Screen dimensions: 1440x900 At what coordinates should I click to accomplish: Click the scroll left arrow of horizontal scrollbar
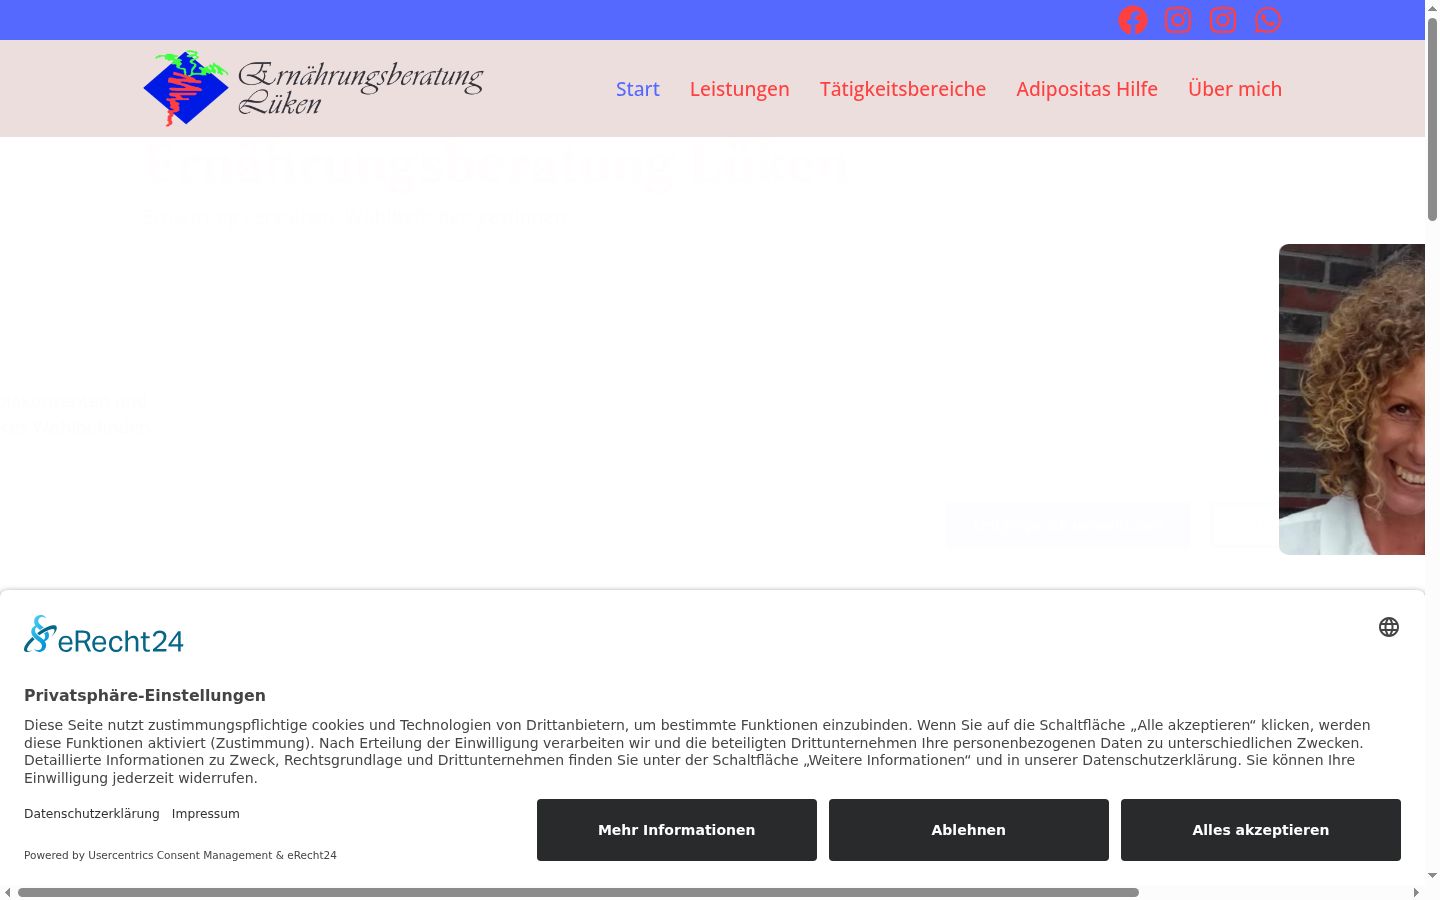(8, 892)
